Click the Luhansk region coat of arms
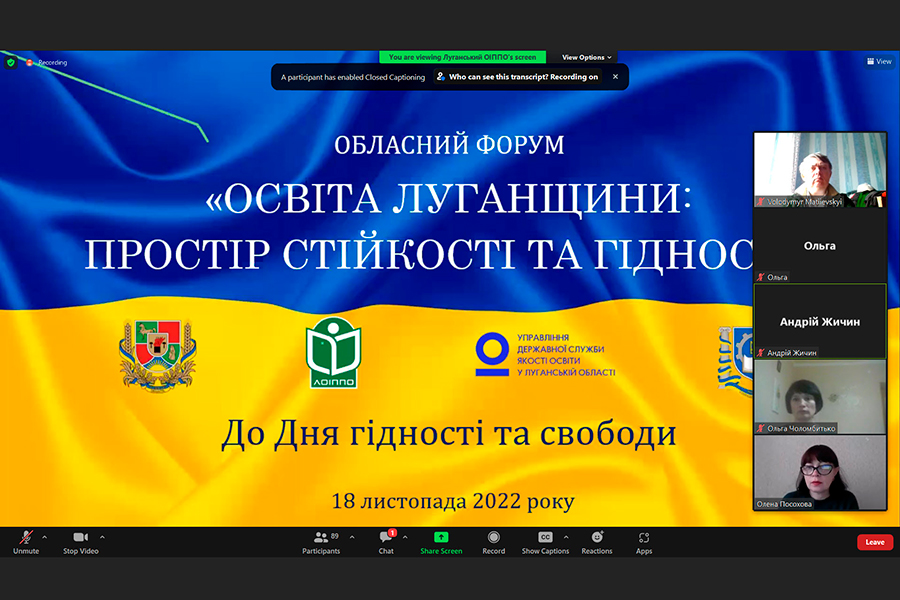Screen dimensions: 900x600 pos(158,356)
